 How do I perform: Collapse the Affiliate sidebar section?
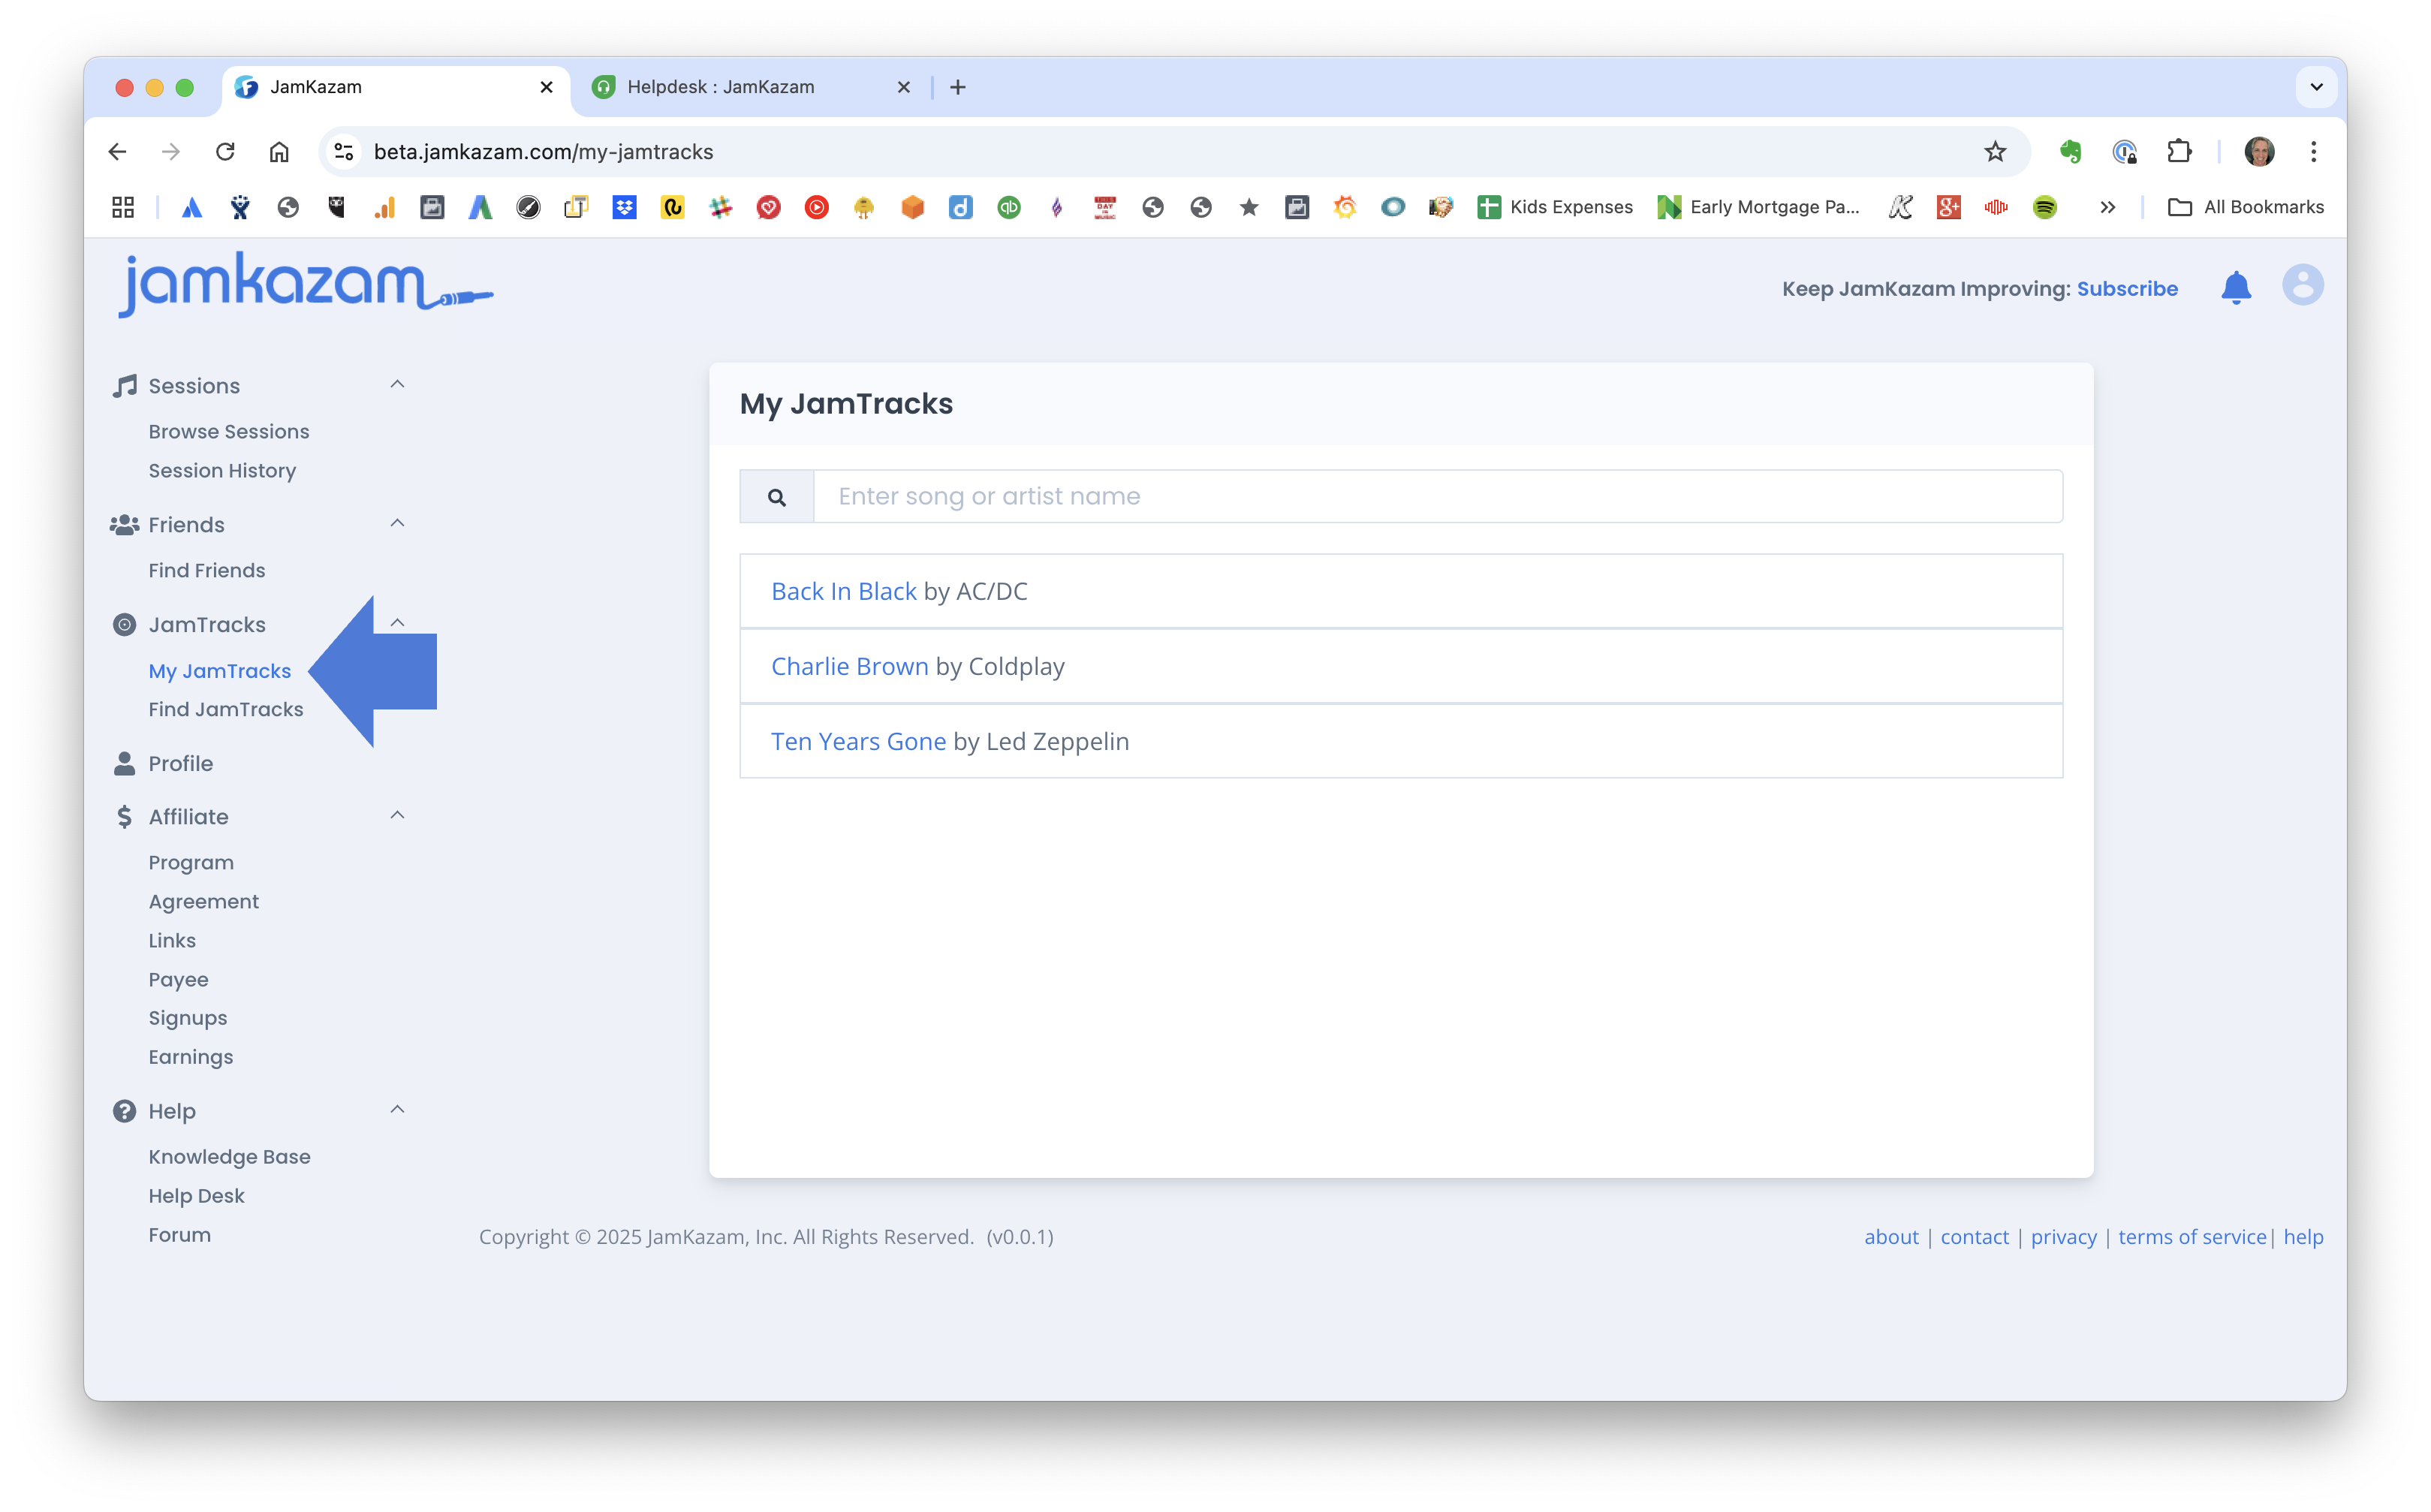point(397,816)
